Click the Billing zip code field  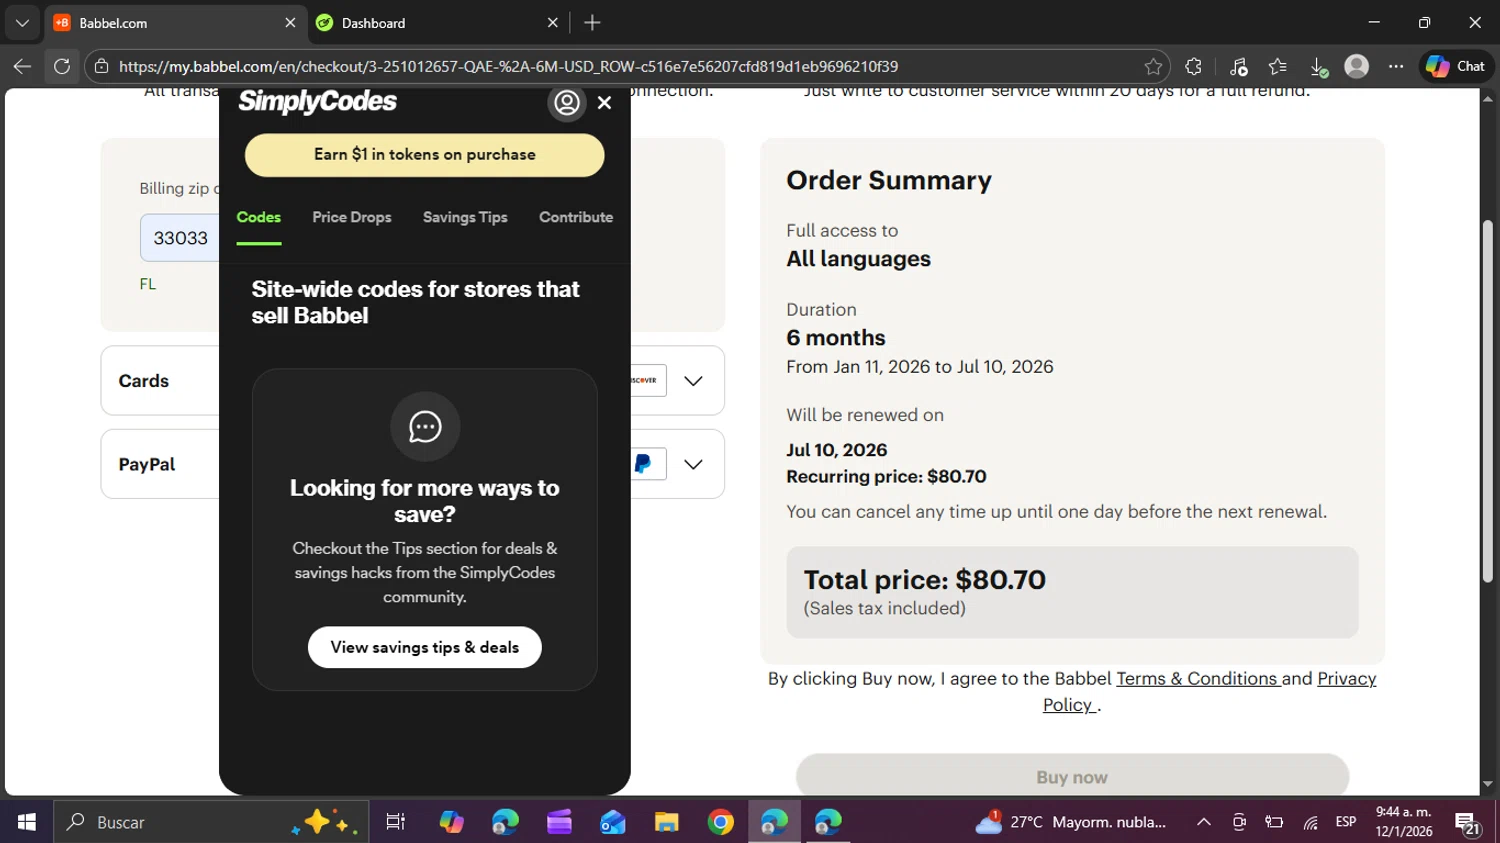[180, 238]
